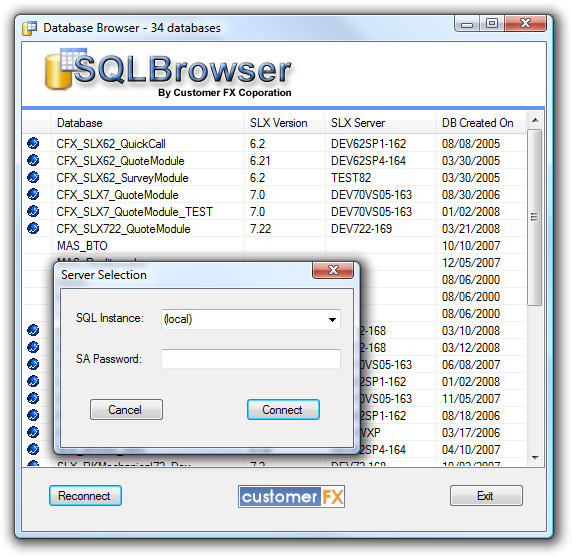The image size is (572, 557).
Task: Select the CFX_SLX7_QuoteModule_TEST database name
Action: 134,212
